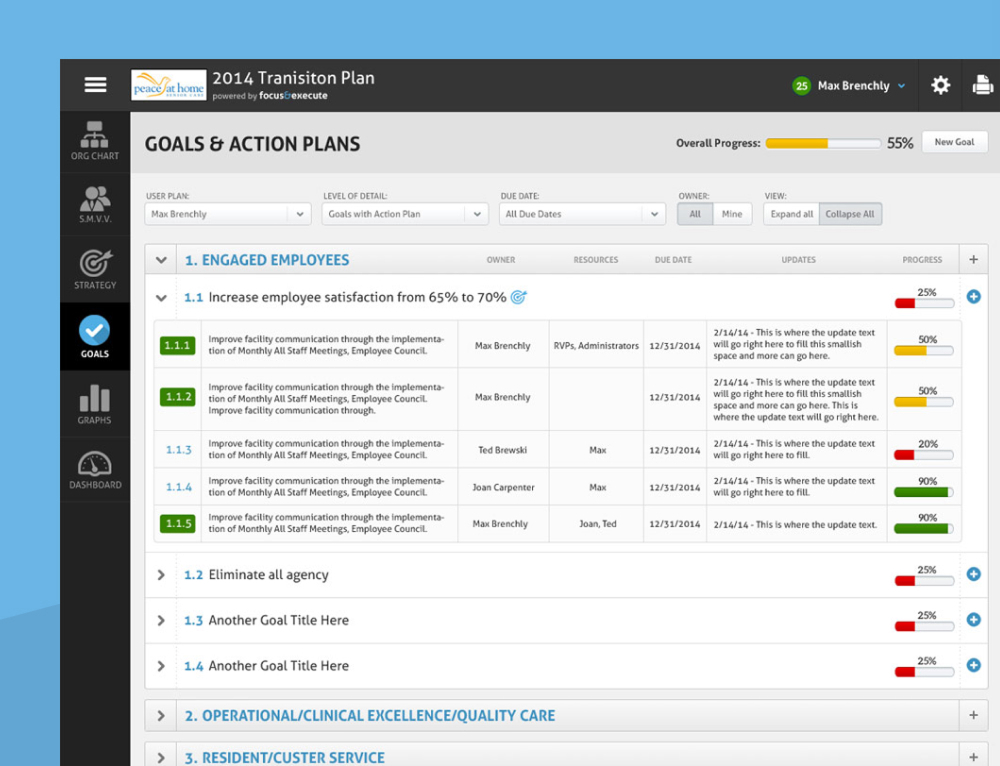The width and height of the screenshot is (1000, 766).
Task: Open the Dashboard gauge icon
Action: tap(95, 470)
